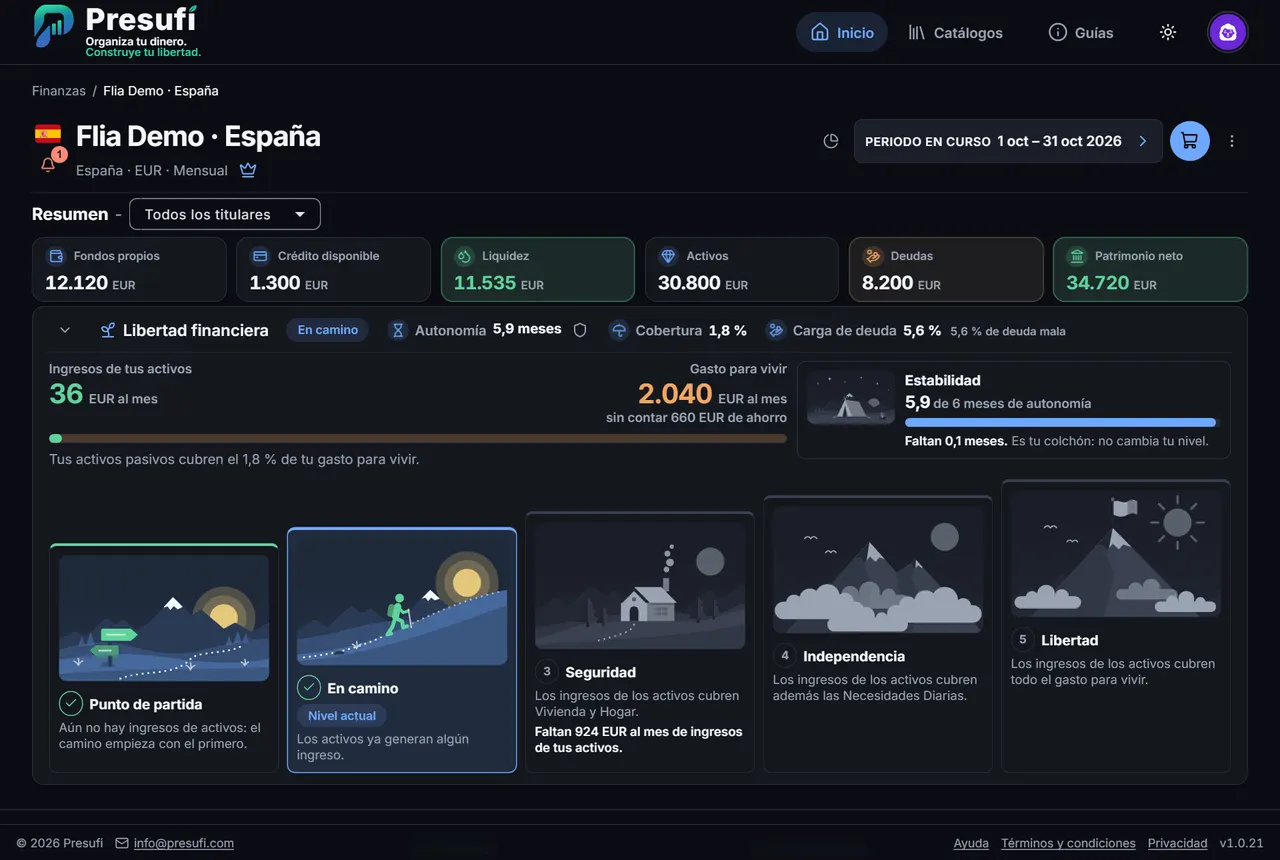
Task: Select the Independencia level card
Action: point(878,634)
